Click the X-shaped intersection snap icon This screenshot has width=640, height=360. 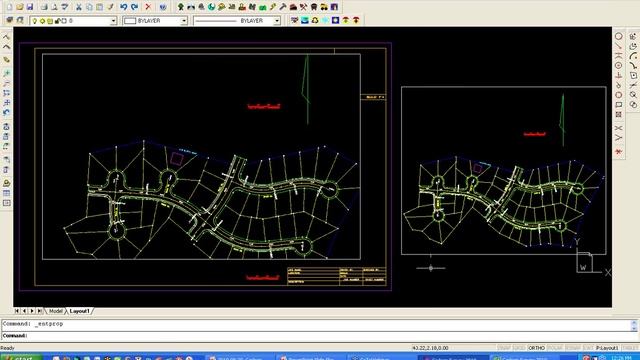tap(619, 128)
